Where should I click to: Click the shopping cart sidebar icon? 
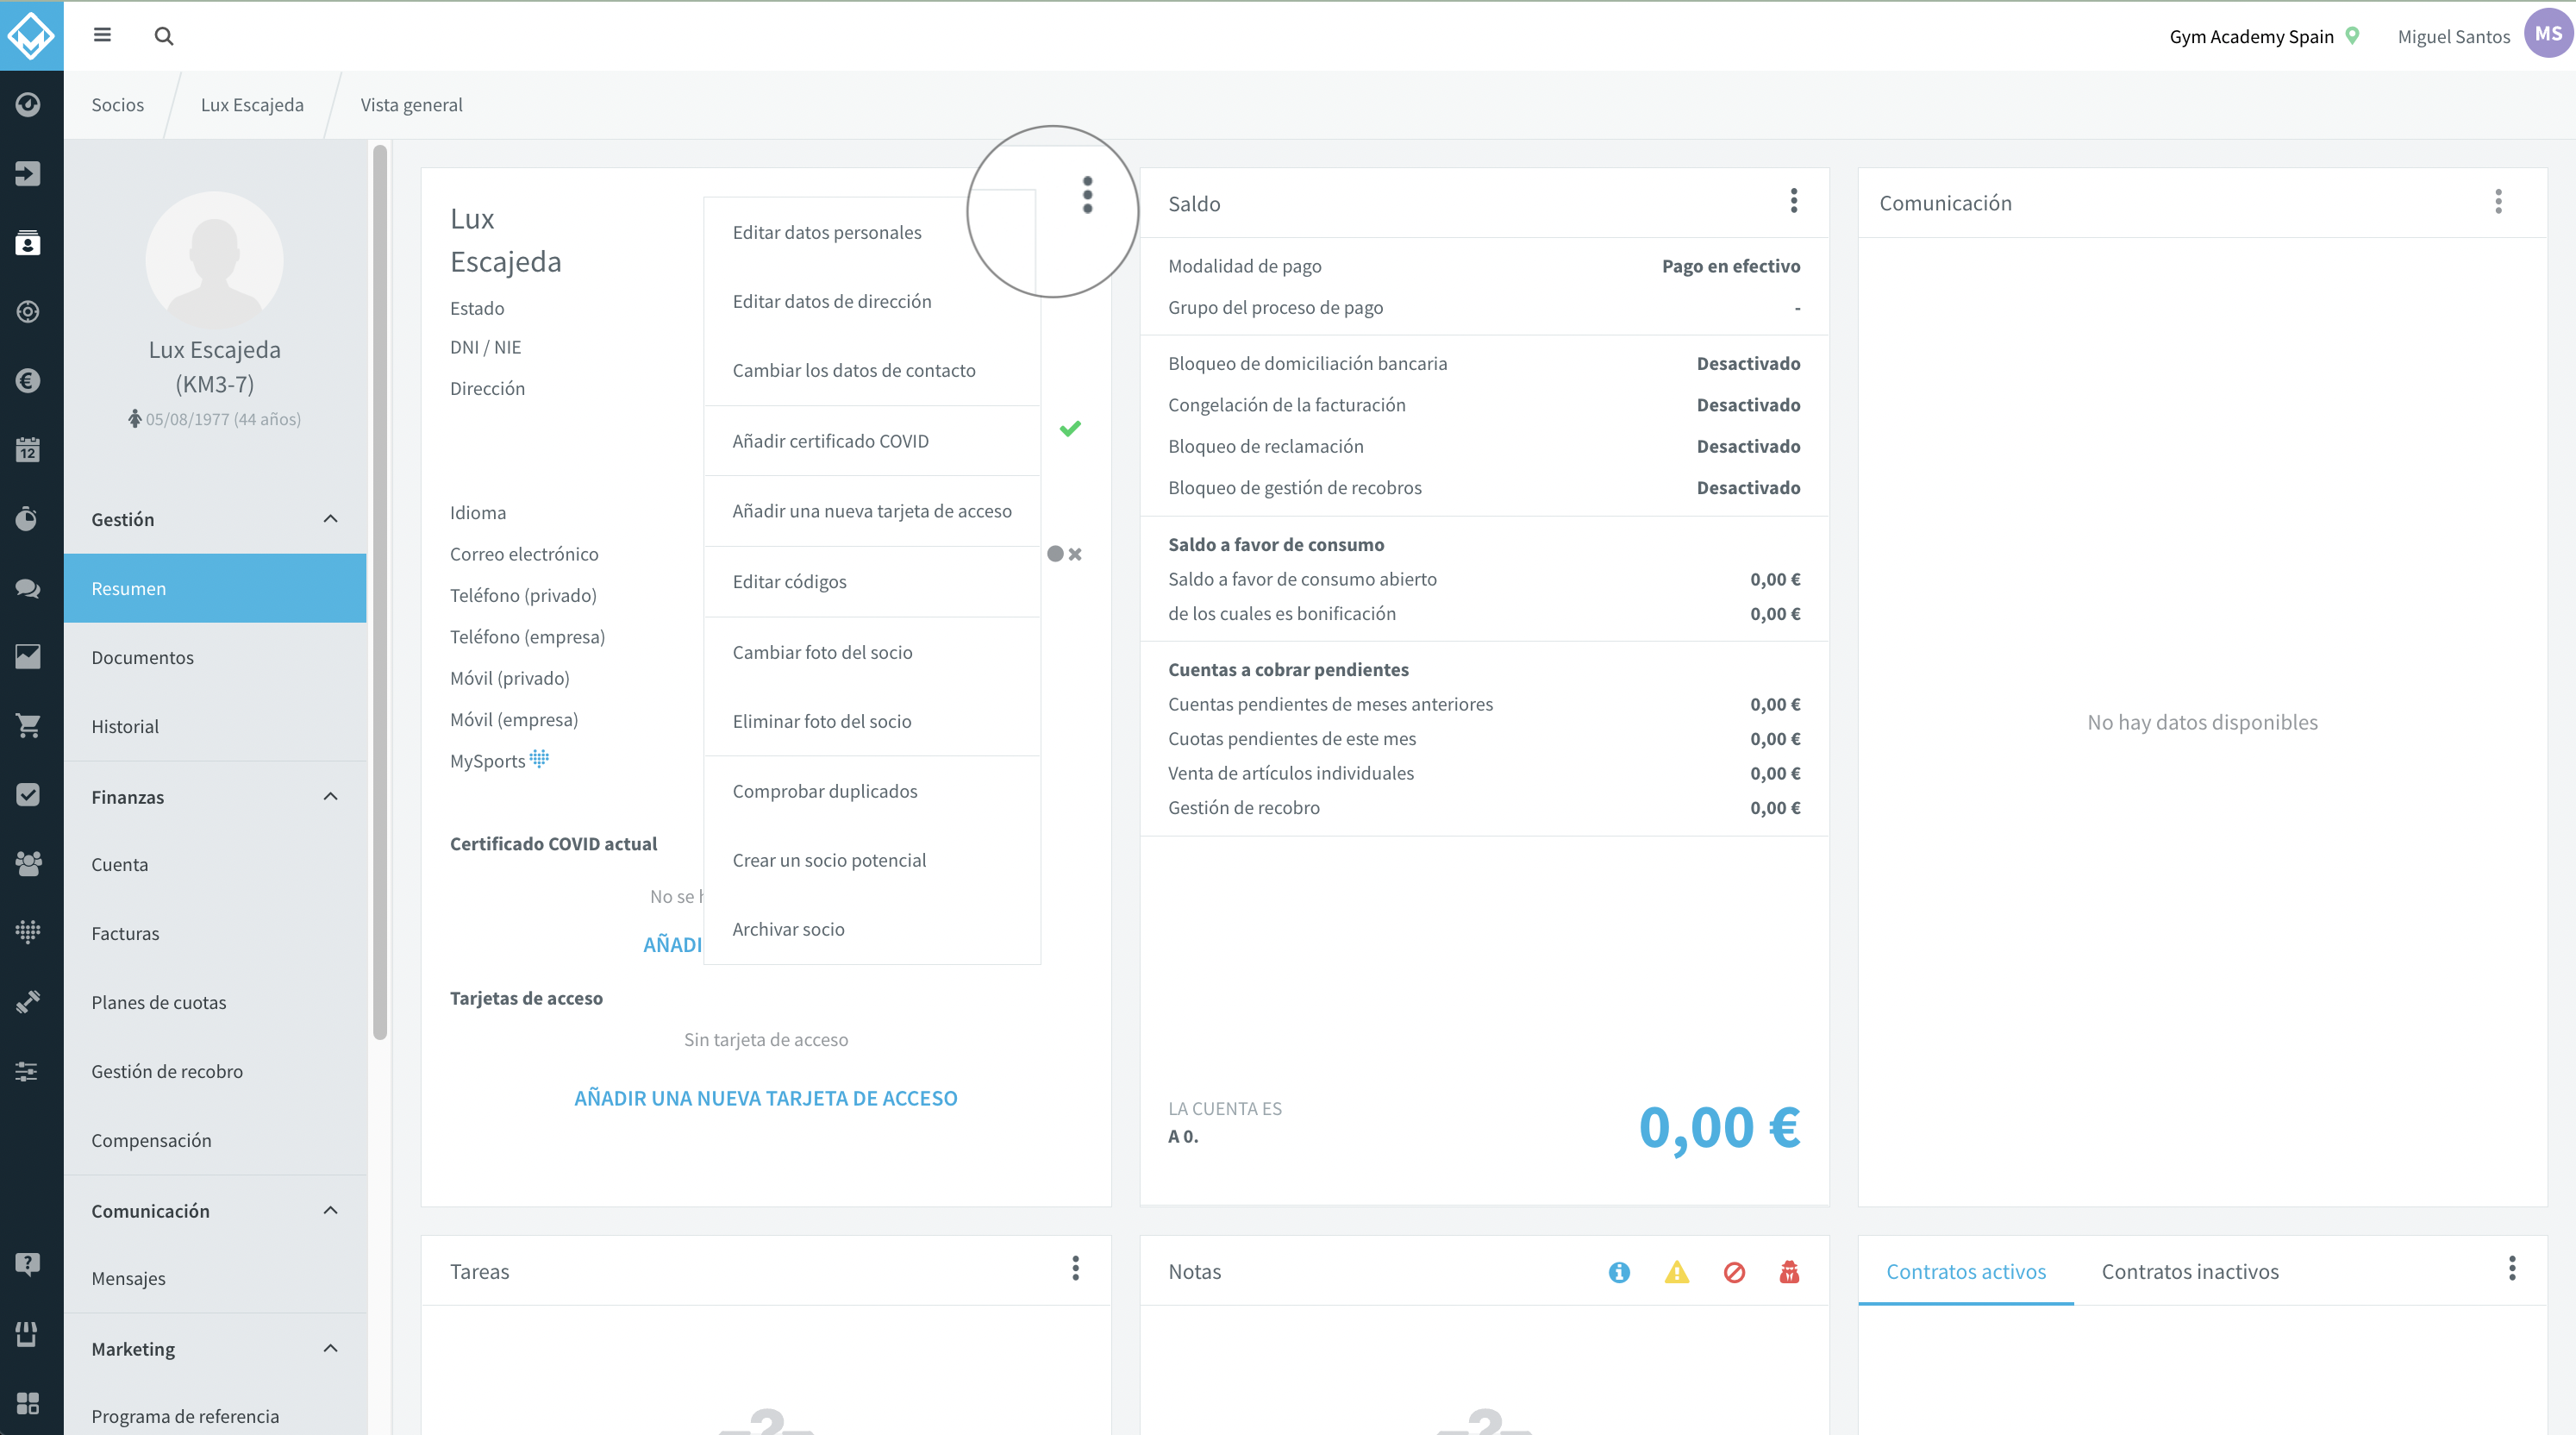click(28, 726)
